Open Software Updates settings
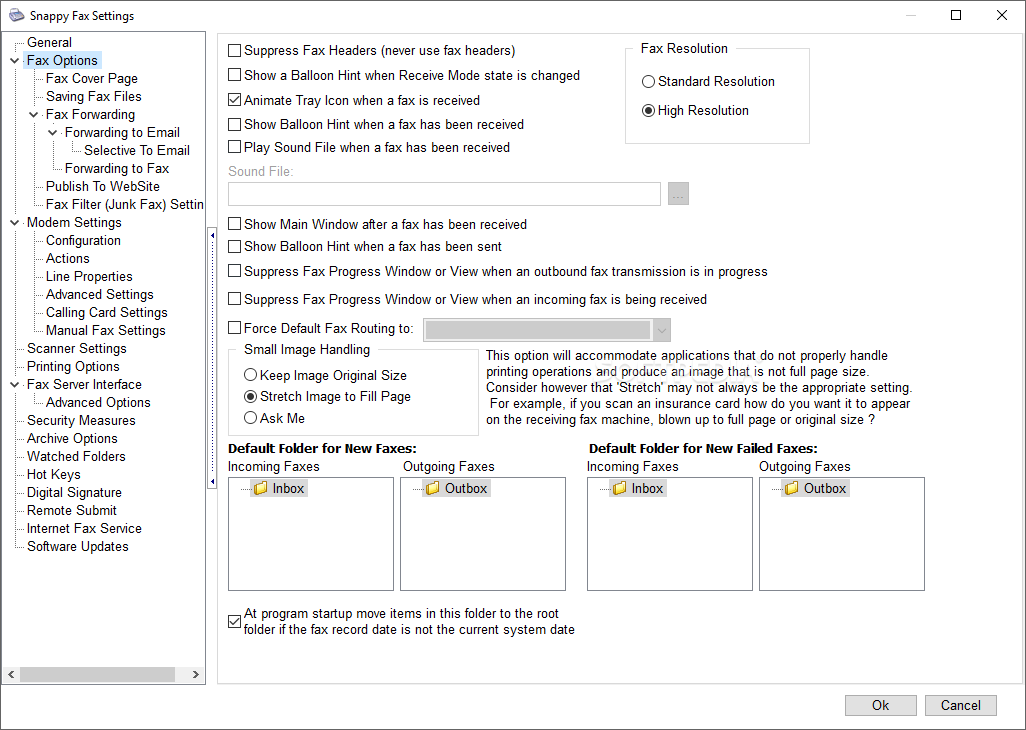1026x730 pixels. [77, 546]
